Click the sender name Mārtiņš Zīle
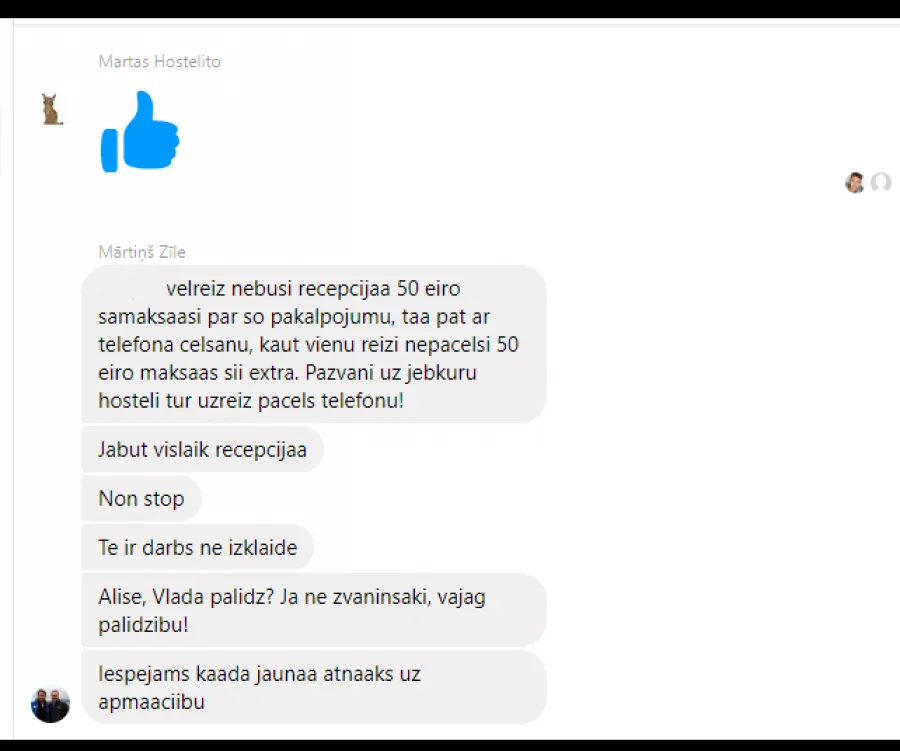 [x=142, y=252]
